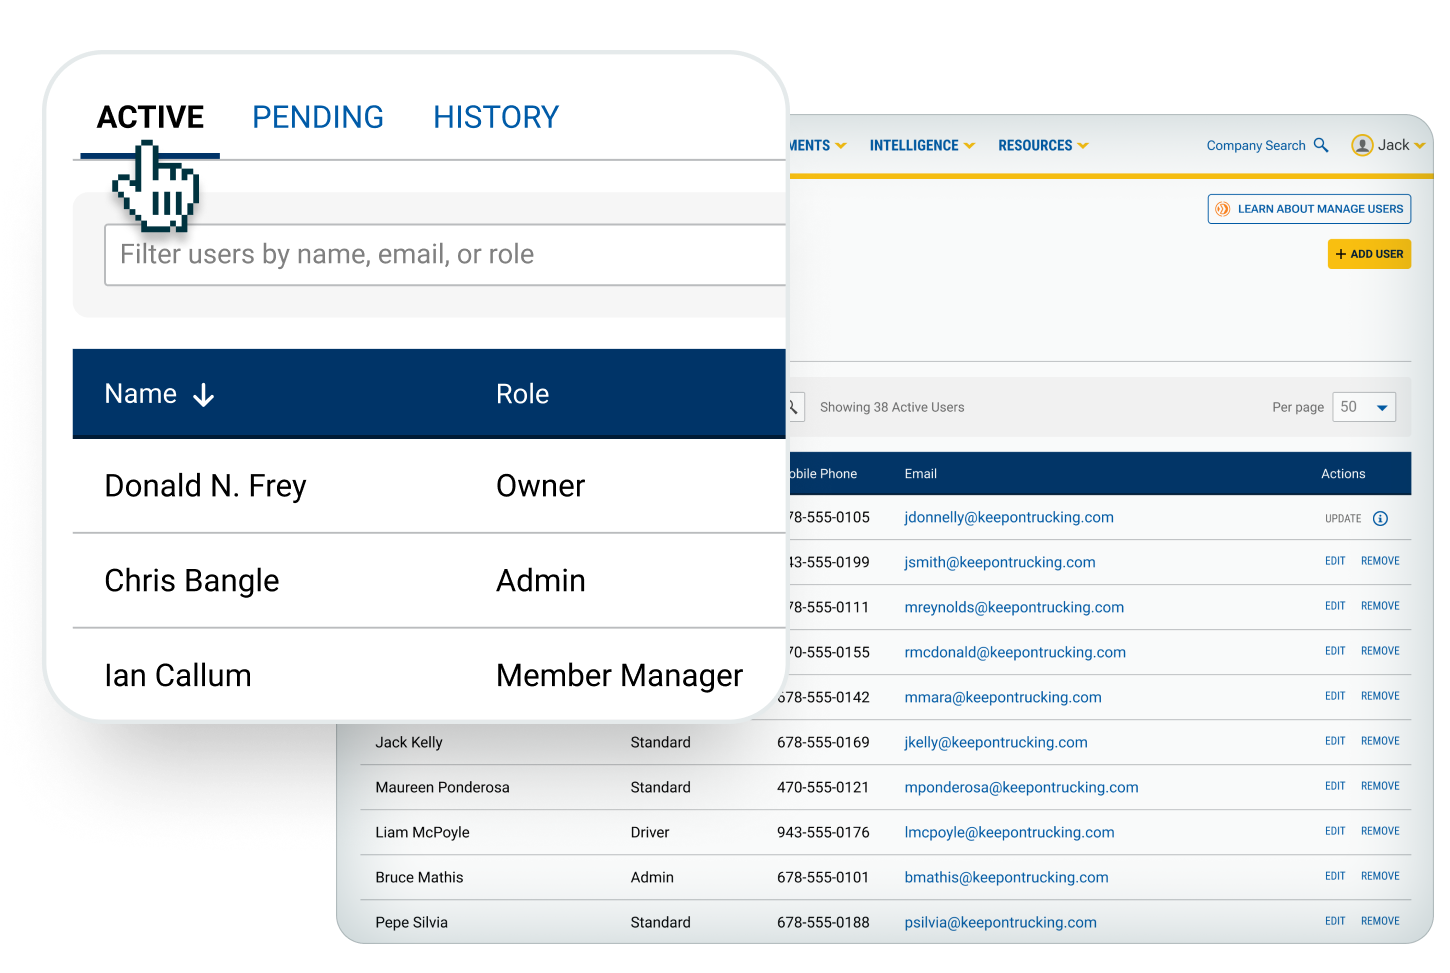Expand the Resources menu

tap(1042, 145)
